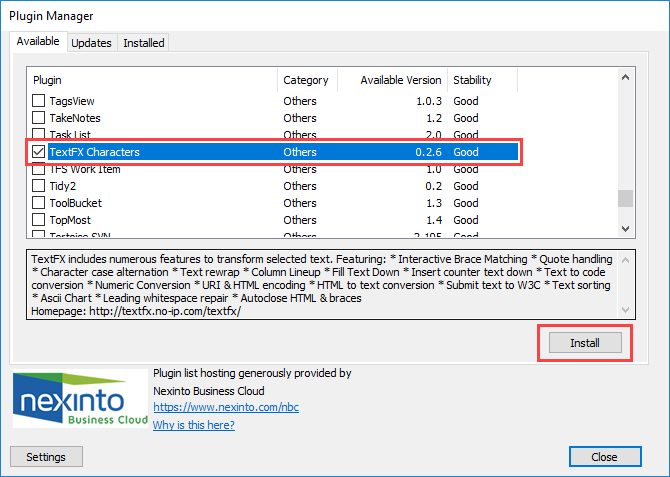Image resolution: width=670 pixels, height=477 pixels.
Task: Click 'Good' stability in TakeNotes row
Action: (x=466, y=118)
